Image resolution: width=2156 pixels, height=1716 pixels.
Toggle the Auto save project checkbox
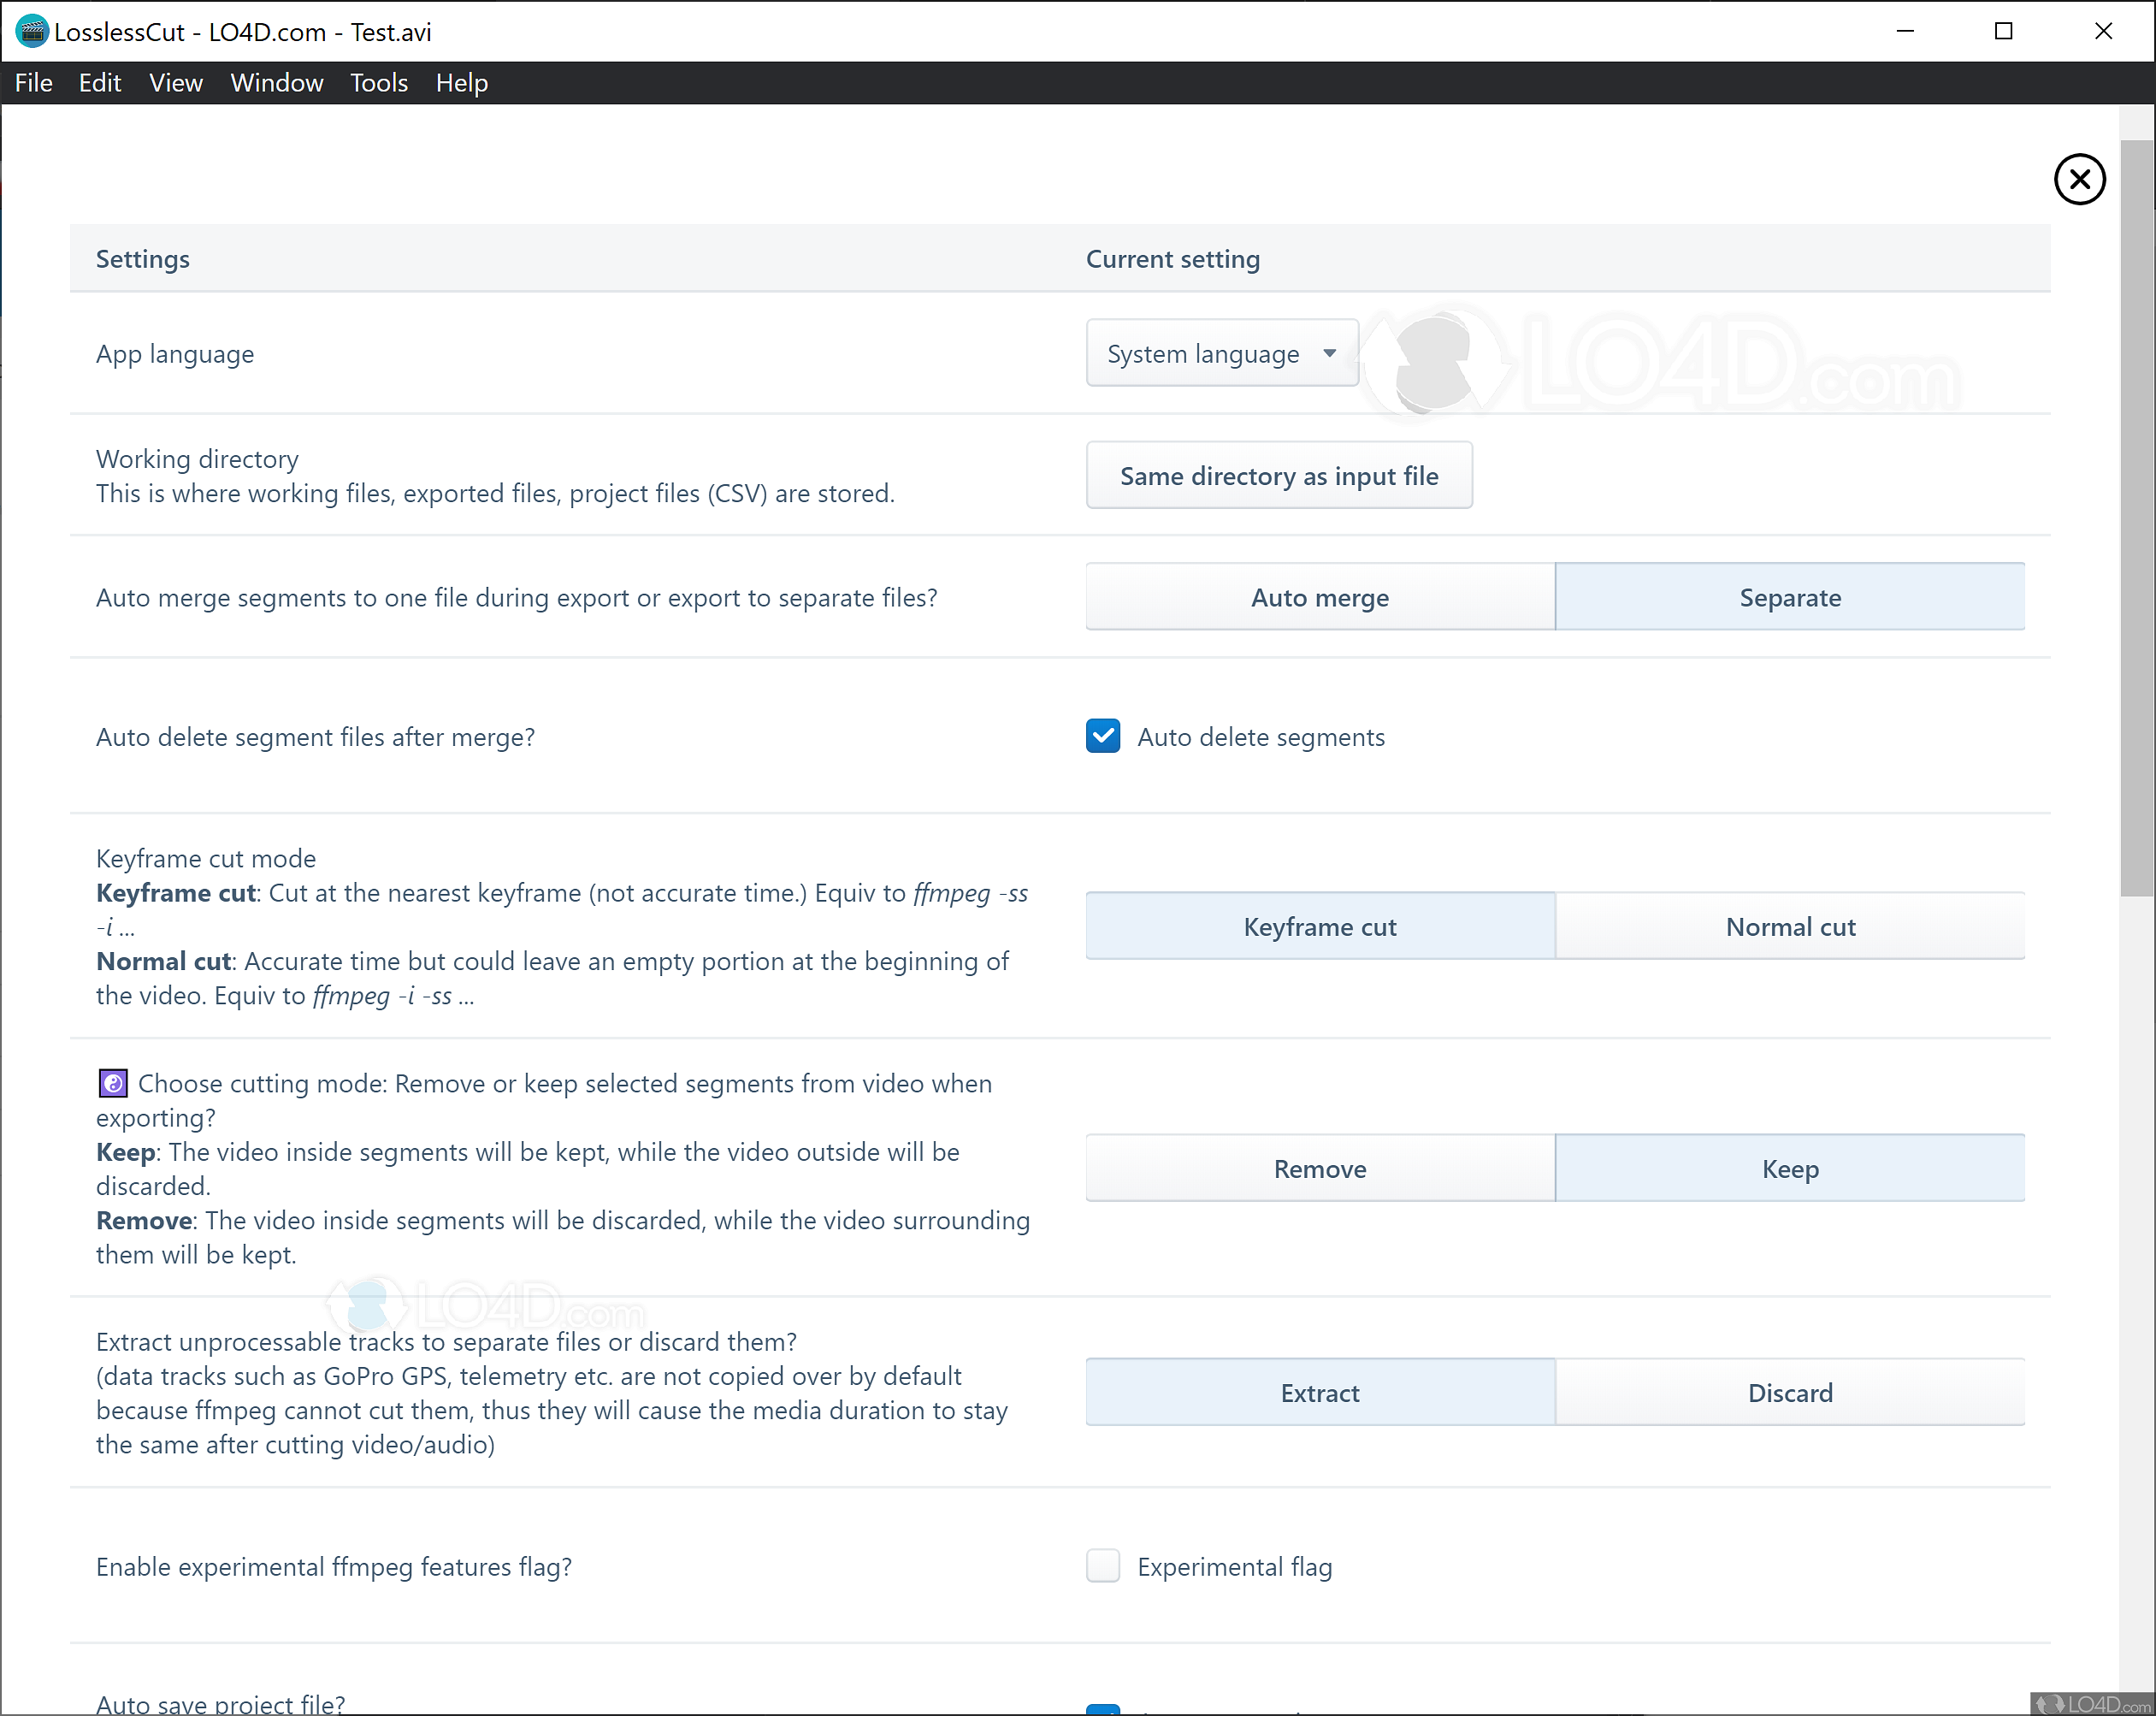[1103, 1708]
